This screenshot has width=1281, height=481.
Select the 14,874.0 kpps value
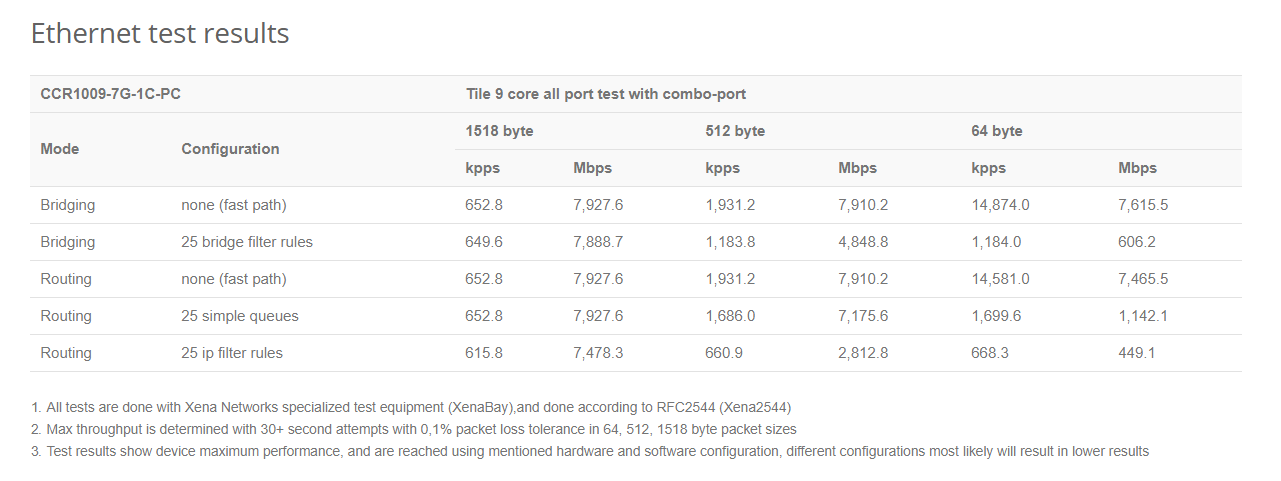tap(1000, 205)
